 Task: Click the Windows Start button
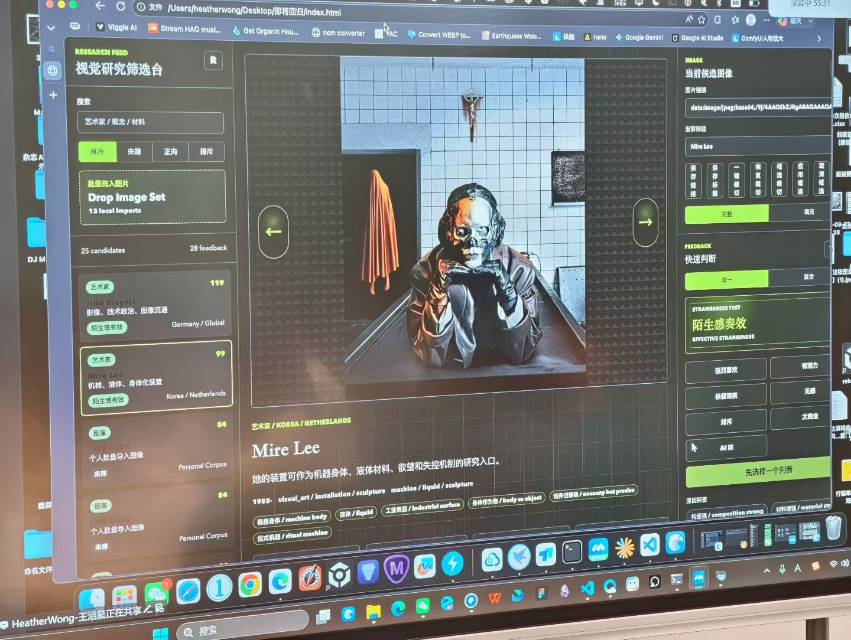[161, 633]
